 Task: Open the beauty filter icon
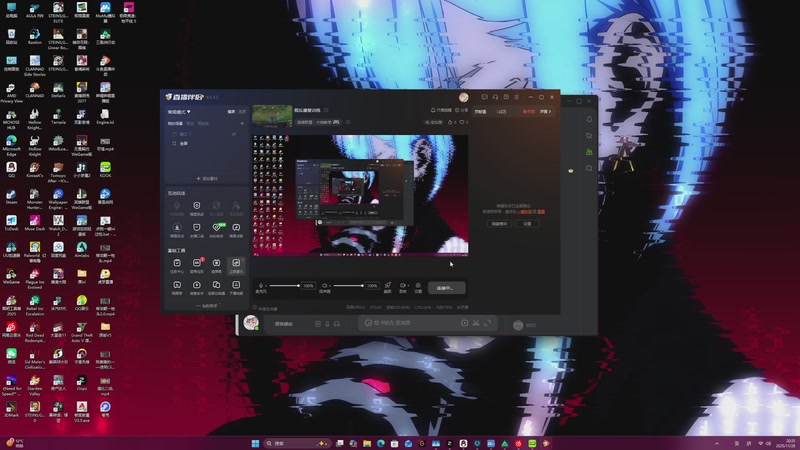coord(387,287)
